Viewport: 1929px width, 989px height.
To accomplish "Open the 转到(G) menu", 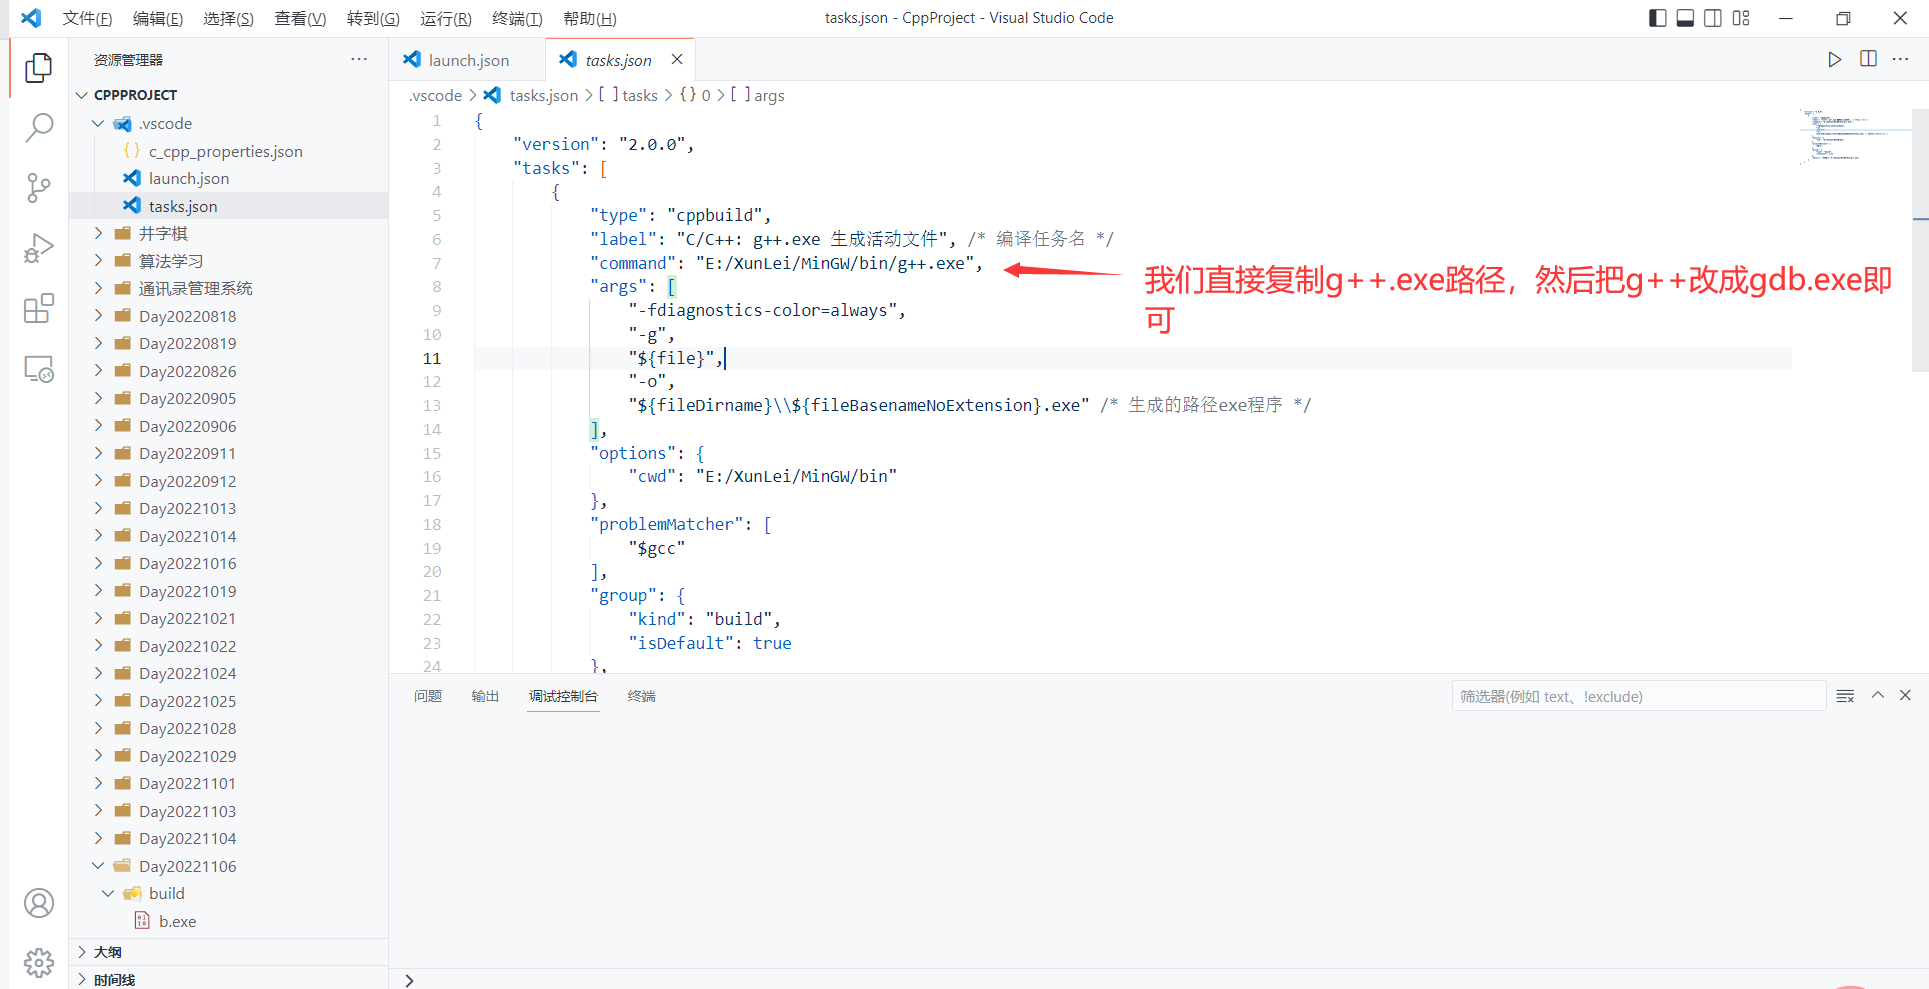I will [x=373, y=19].
